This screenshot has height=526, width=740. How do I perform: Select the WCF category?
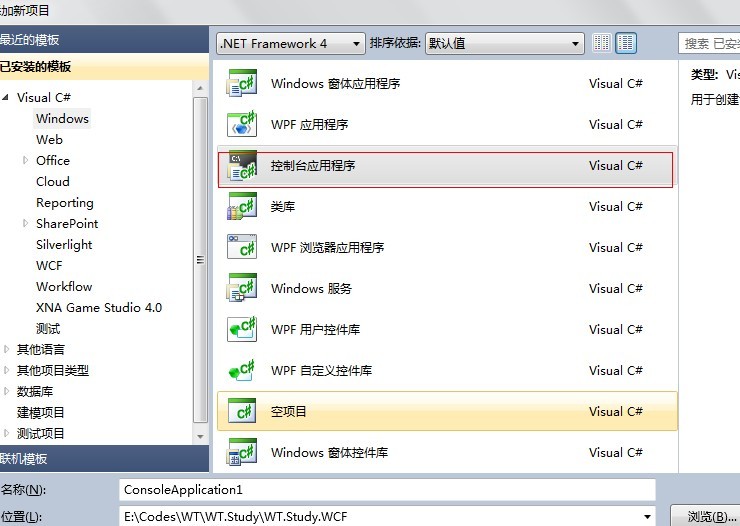click(x=49, y=266)
